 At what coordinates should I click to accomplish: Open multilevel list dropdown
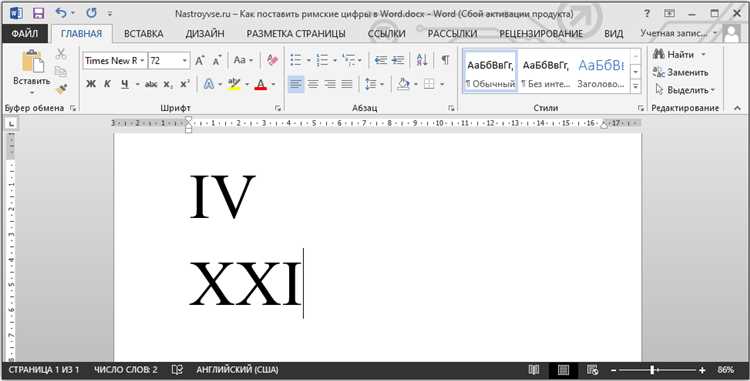[360, 61]
